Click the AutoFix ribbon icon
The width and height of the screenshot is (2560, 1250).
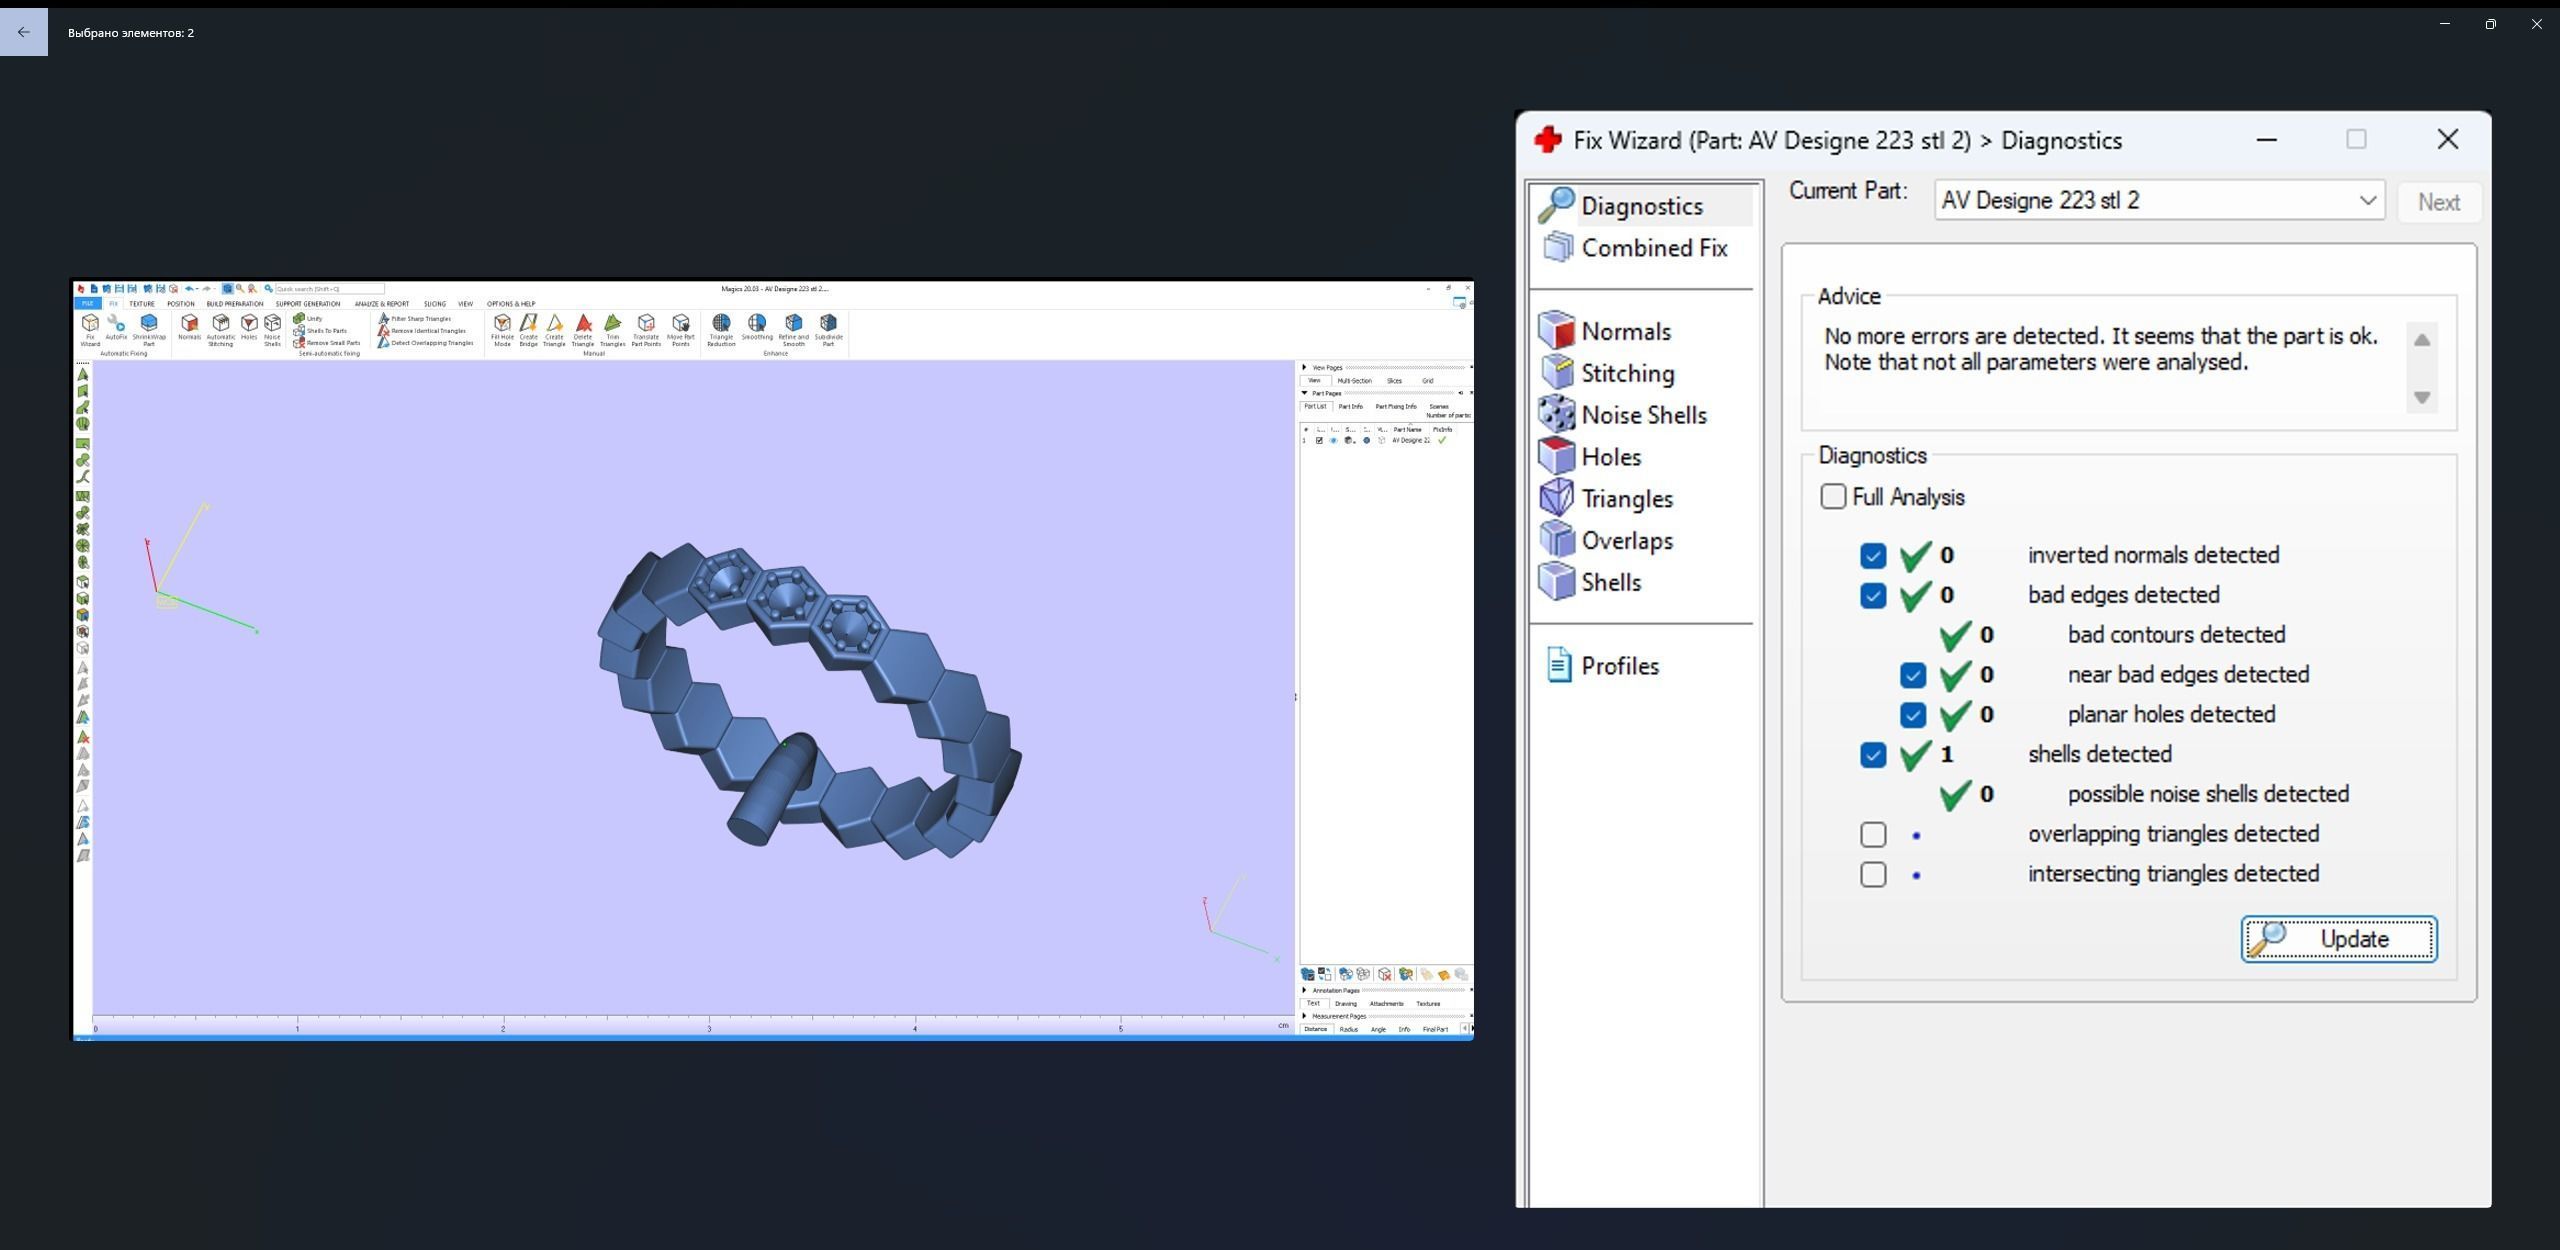coord(116,324)
